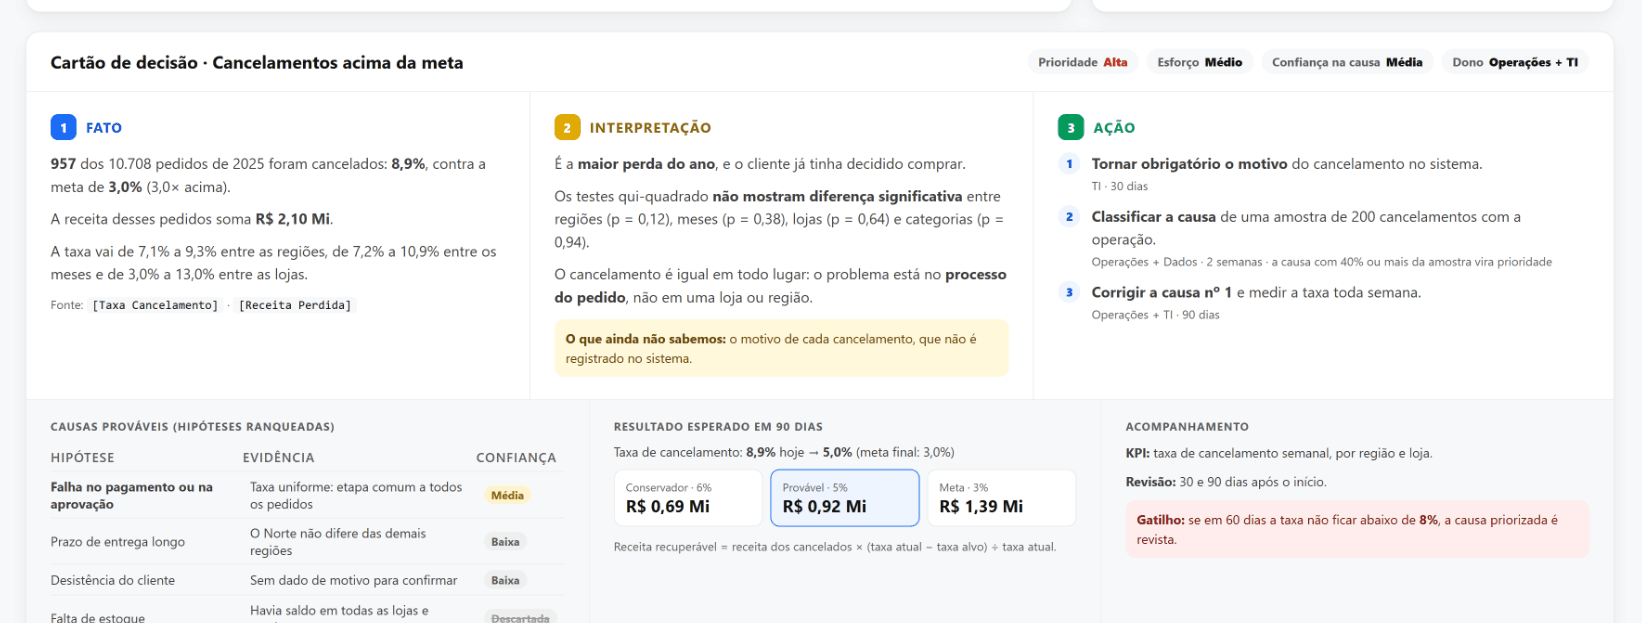Click 'Prazo de entrega longo' hypothesis

(118, 542)
